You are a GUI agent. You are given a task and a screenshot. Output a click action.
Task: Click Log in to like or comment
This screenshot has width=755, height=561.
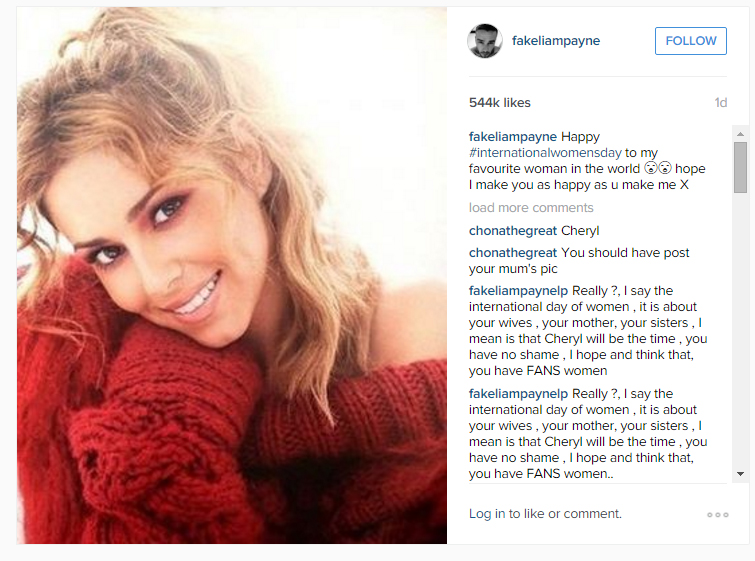(545, 514)
